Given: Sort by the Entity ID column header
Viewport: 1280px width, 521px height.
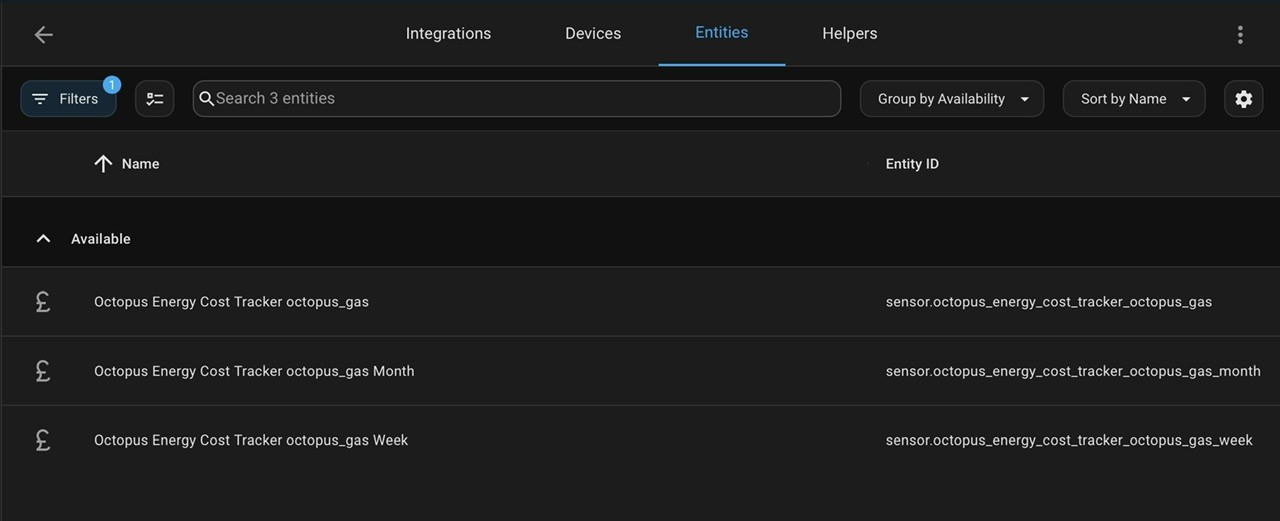Looking at the screenshot, I should coord(912,164).
